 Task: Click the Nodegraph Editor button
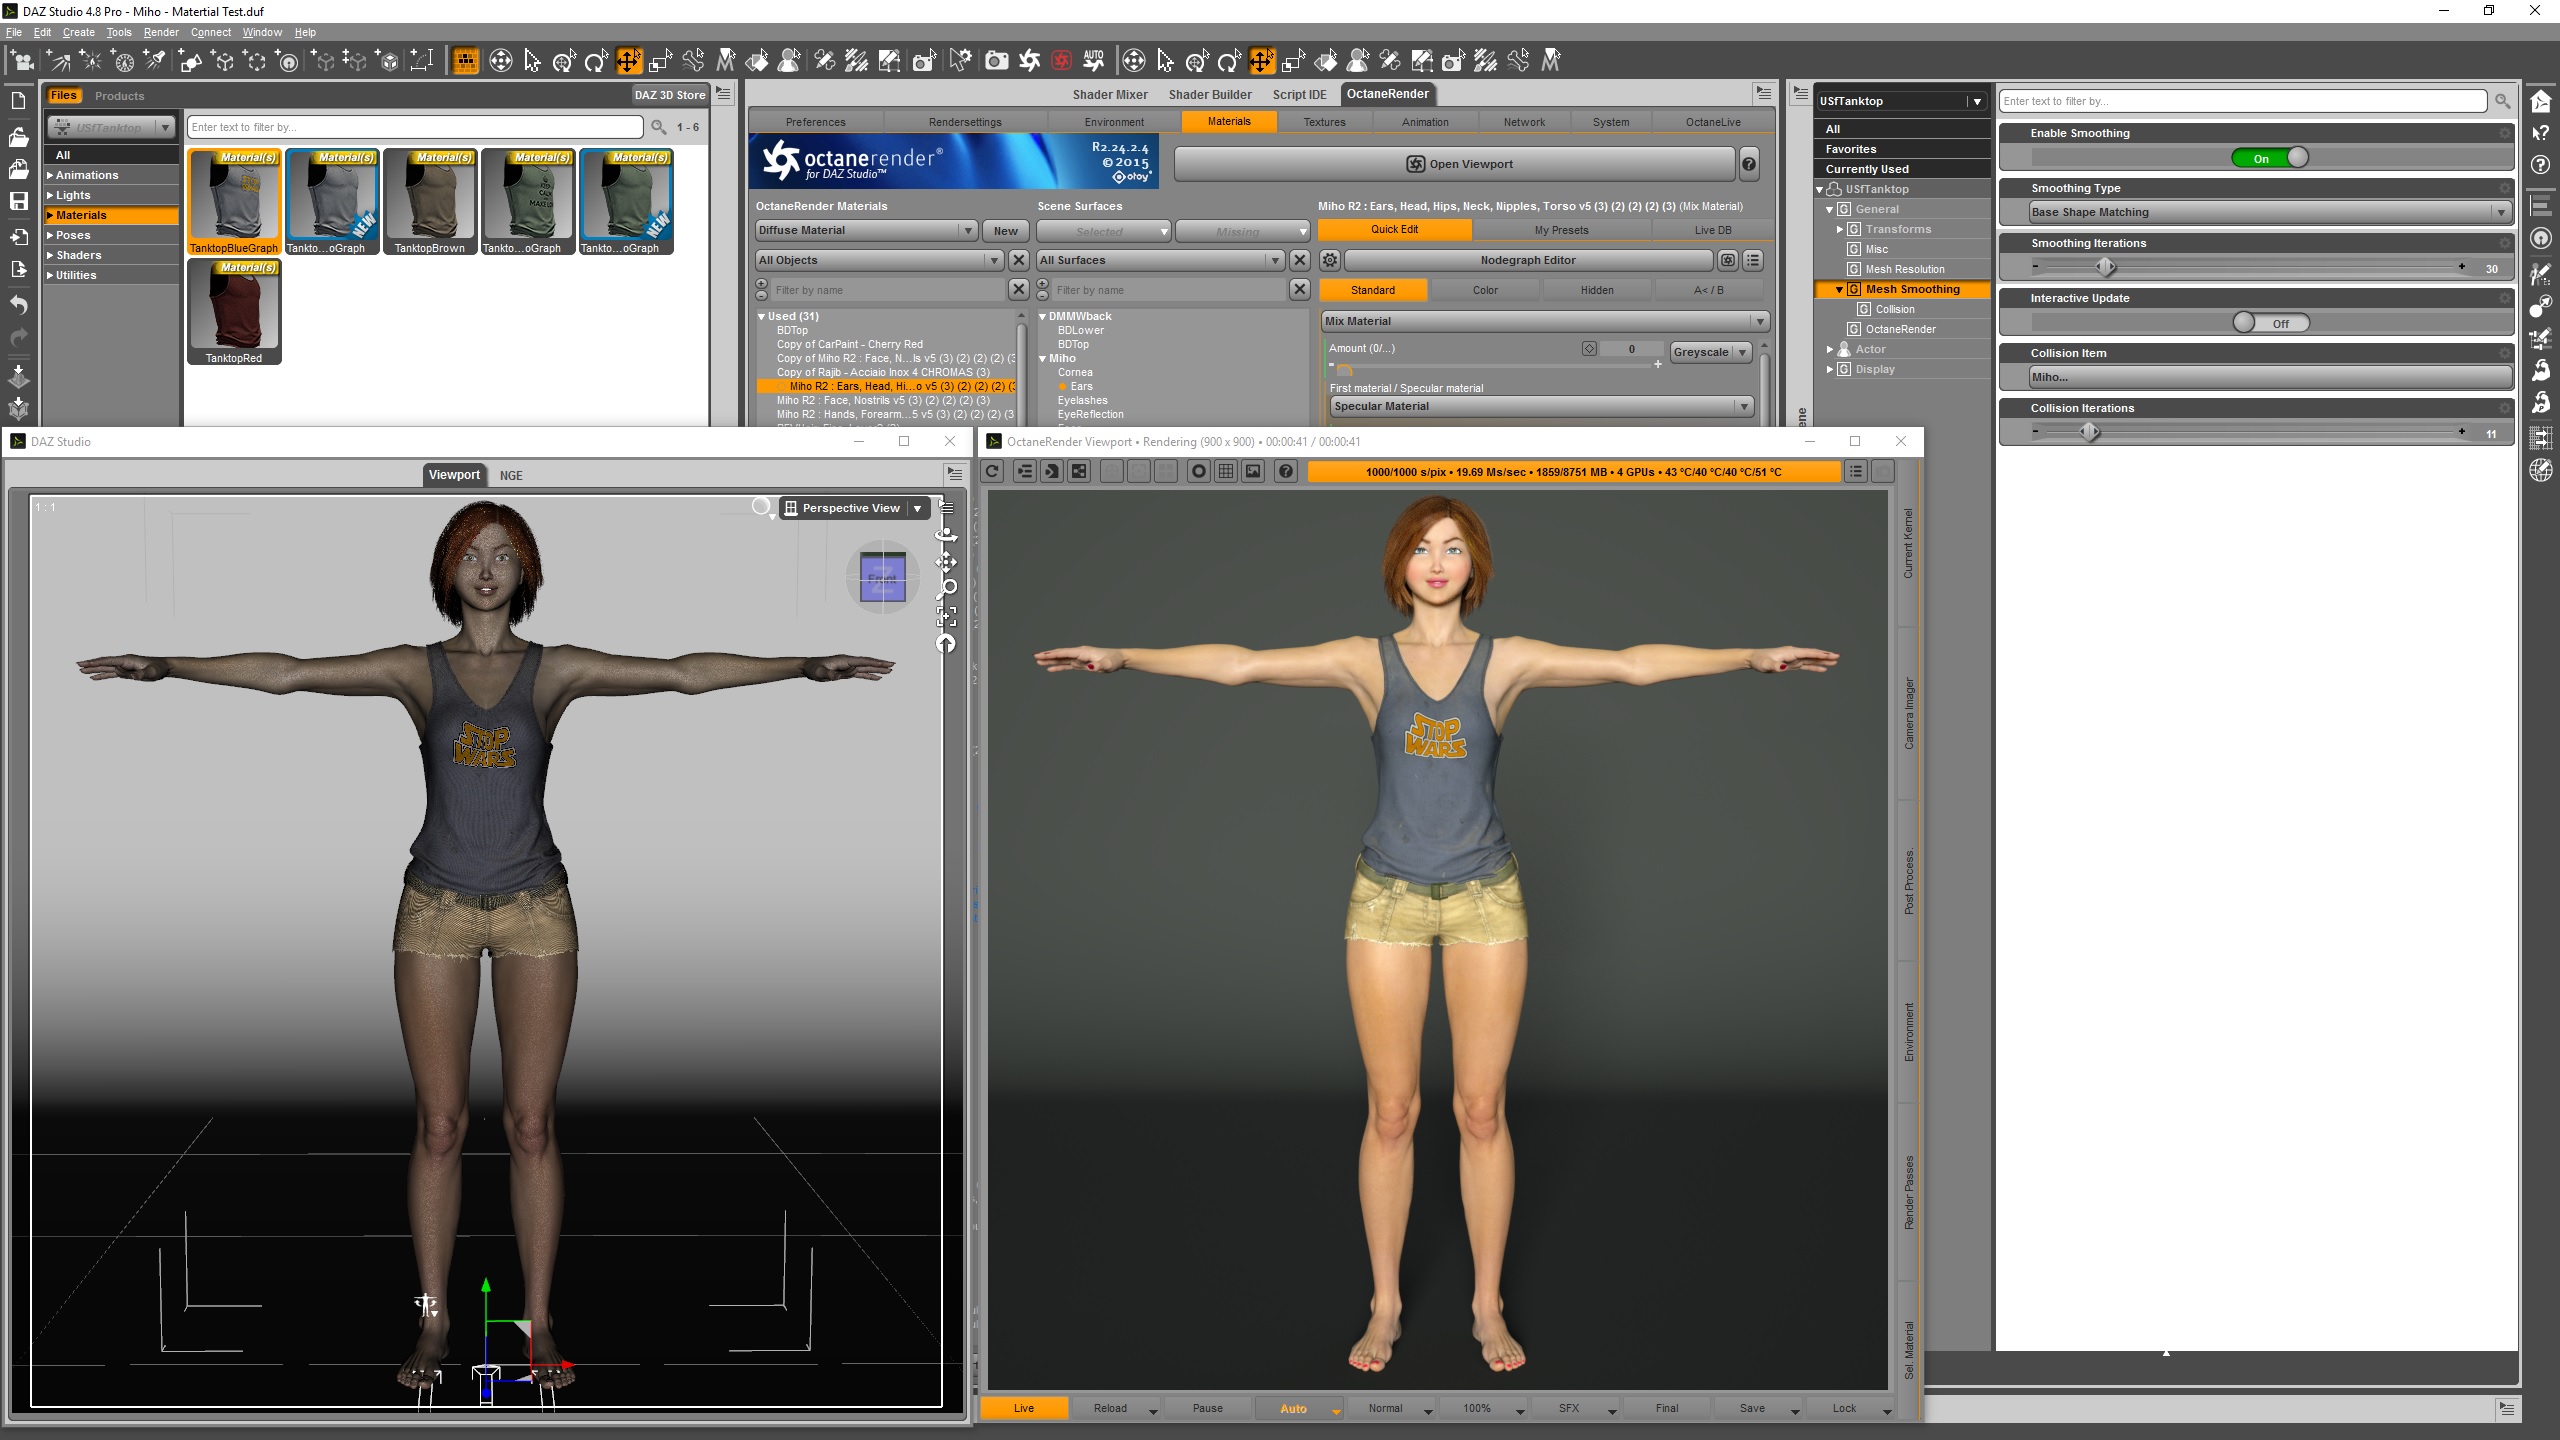[1527, 261]
